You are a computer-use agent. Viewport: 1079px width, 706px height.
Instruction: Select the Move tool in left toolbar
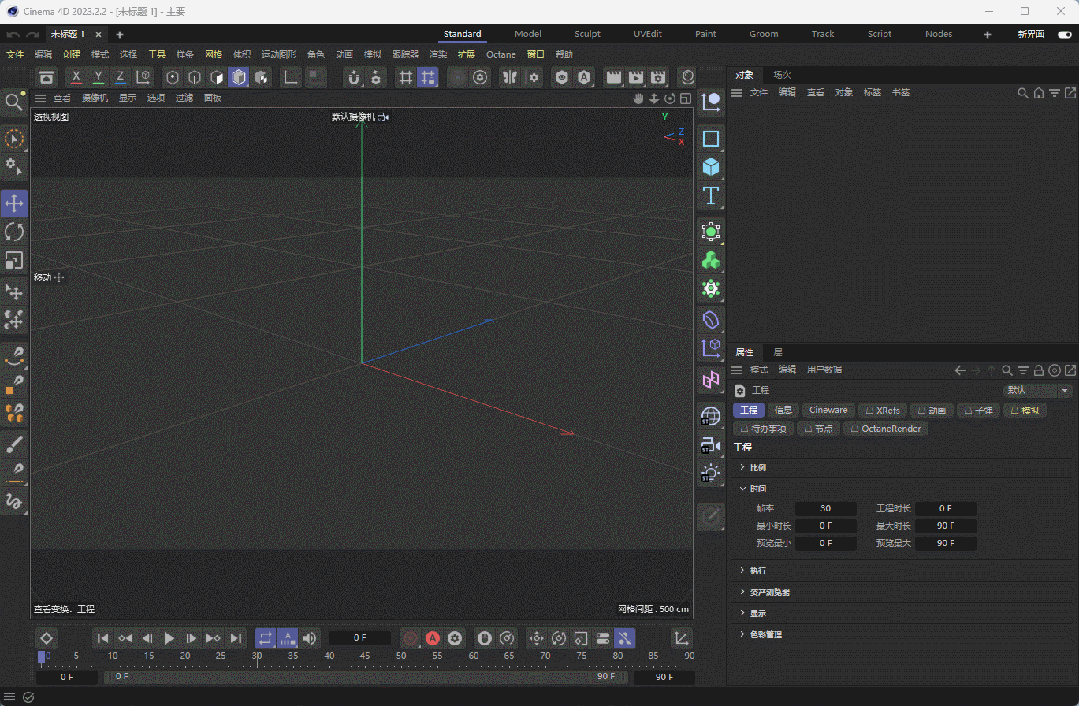(15, 203)
